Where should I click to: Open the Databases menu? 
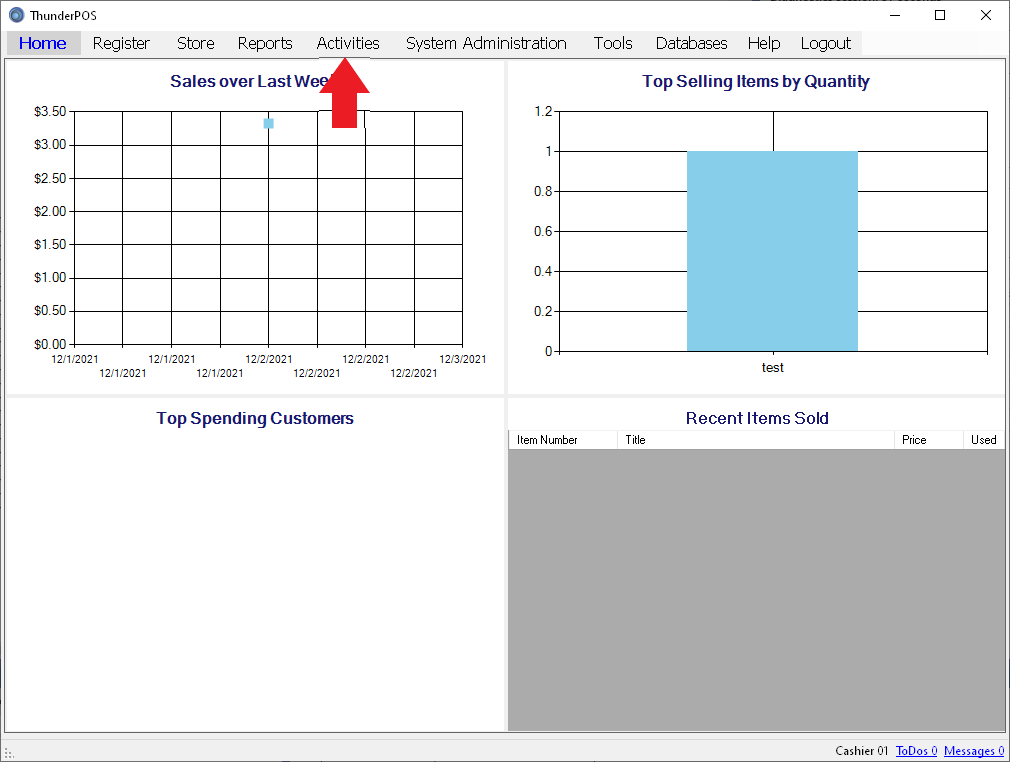click(x=691, y=43)
